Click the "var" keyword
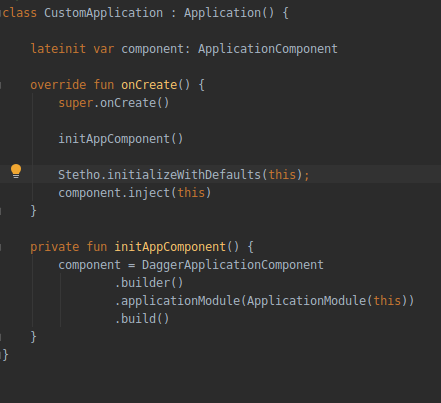This screenshot has width=441, height=403. click(x=104, y=49)
